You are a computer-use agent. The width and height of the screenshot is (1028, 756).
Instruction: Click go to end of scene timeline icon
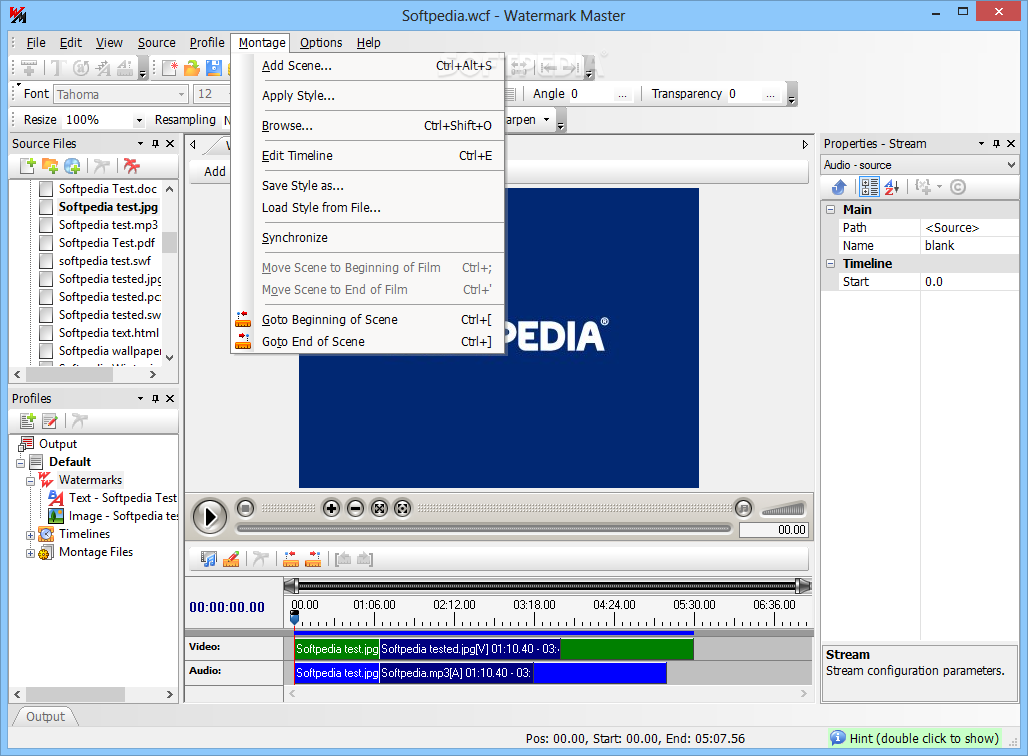(x=313, y=559)
